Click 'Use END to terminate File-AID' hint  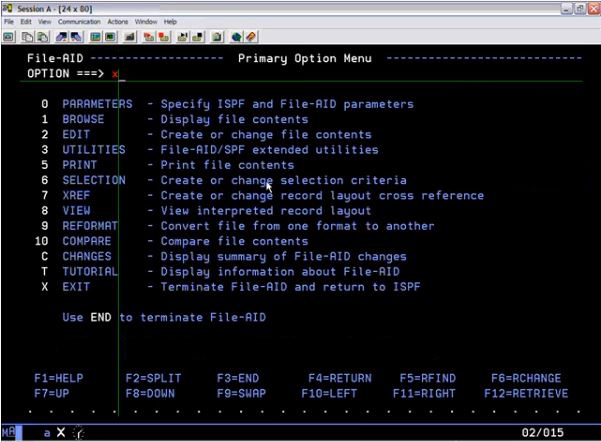tap(164, 317)
